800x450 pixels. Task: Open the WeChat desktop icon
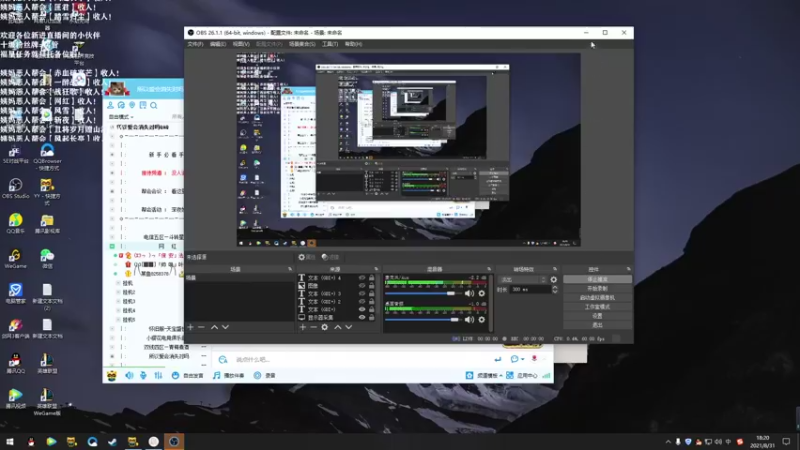(x=47, y=259)
